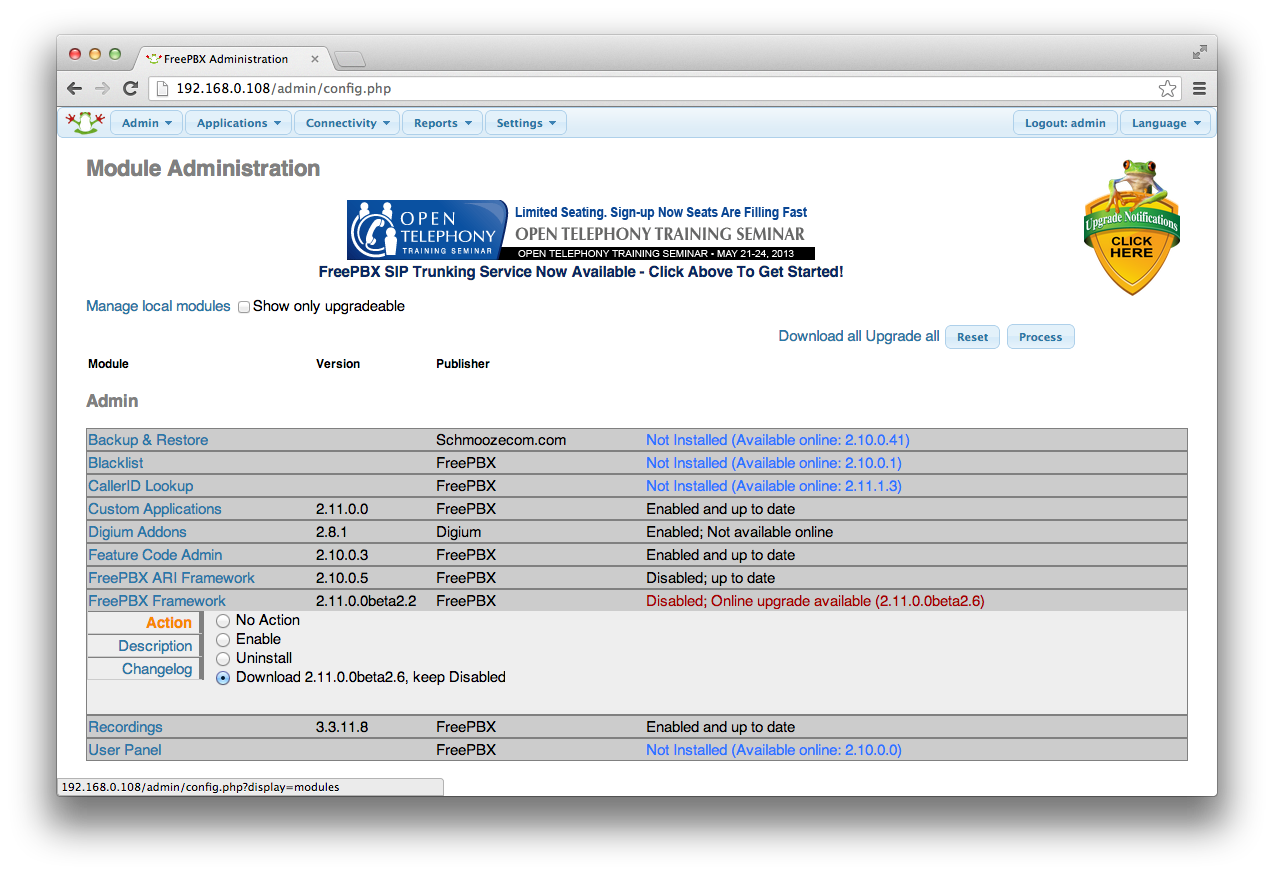This screenshot has width=1274, height=875.
Task: Click the Digium publisher cell
Action: click(459, 532)
